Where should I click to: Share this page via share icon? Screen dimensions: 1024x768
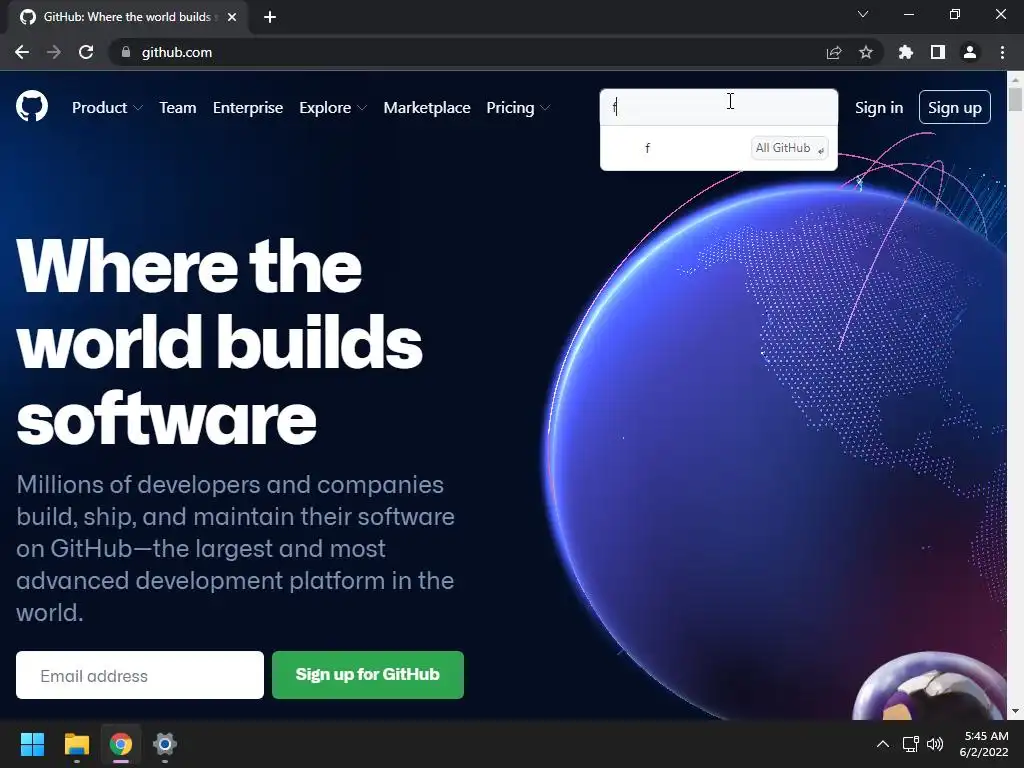pos(834,52)
